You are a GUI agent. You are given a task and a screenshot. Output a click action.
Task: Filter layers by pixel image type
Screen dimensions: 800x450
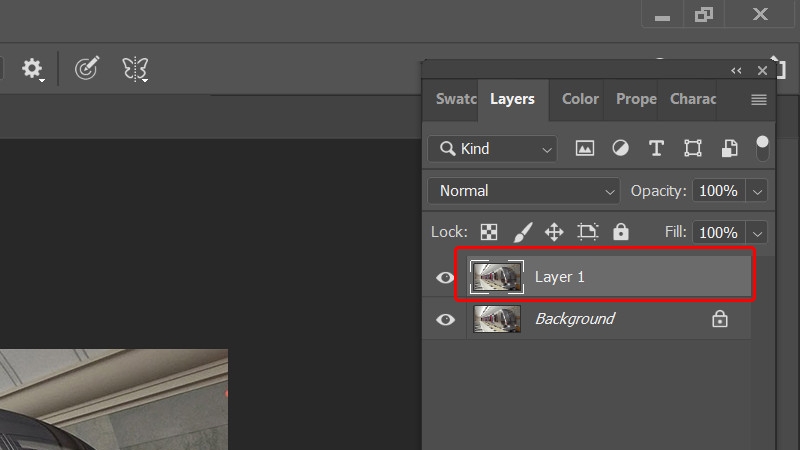tap(585, 148)
